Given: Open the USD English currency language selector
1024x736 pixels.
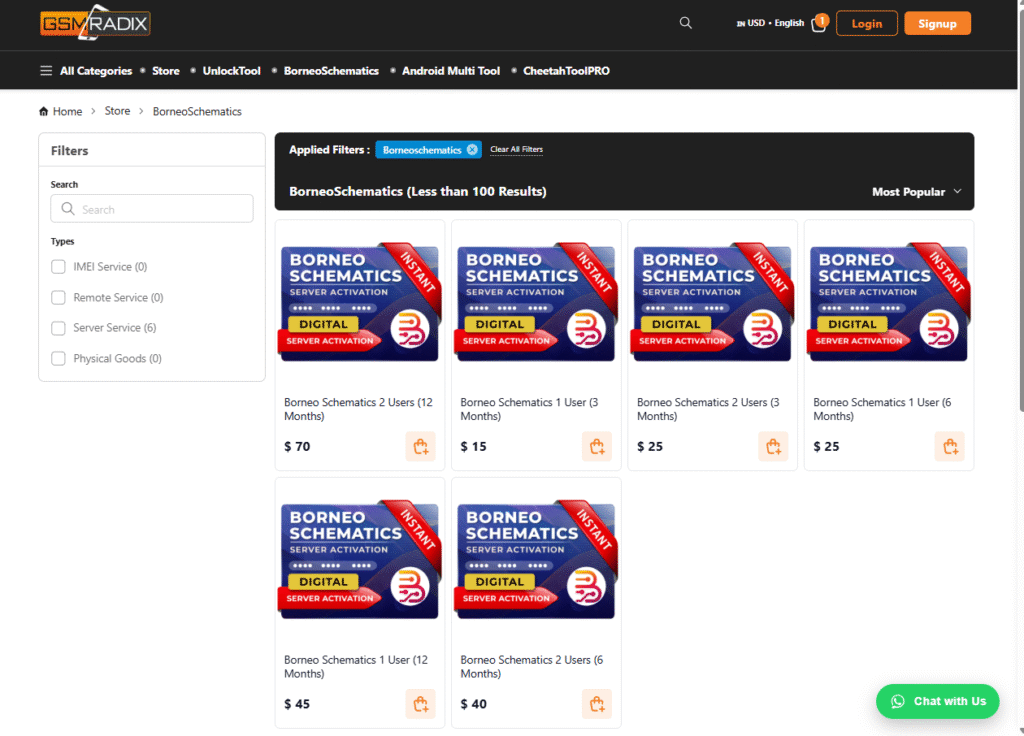Looking at the screenshot, I should (x=770, y=23).
